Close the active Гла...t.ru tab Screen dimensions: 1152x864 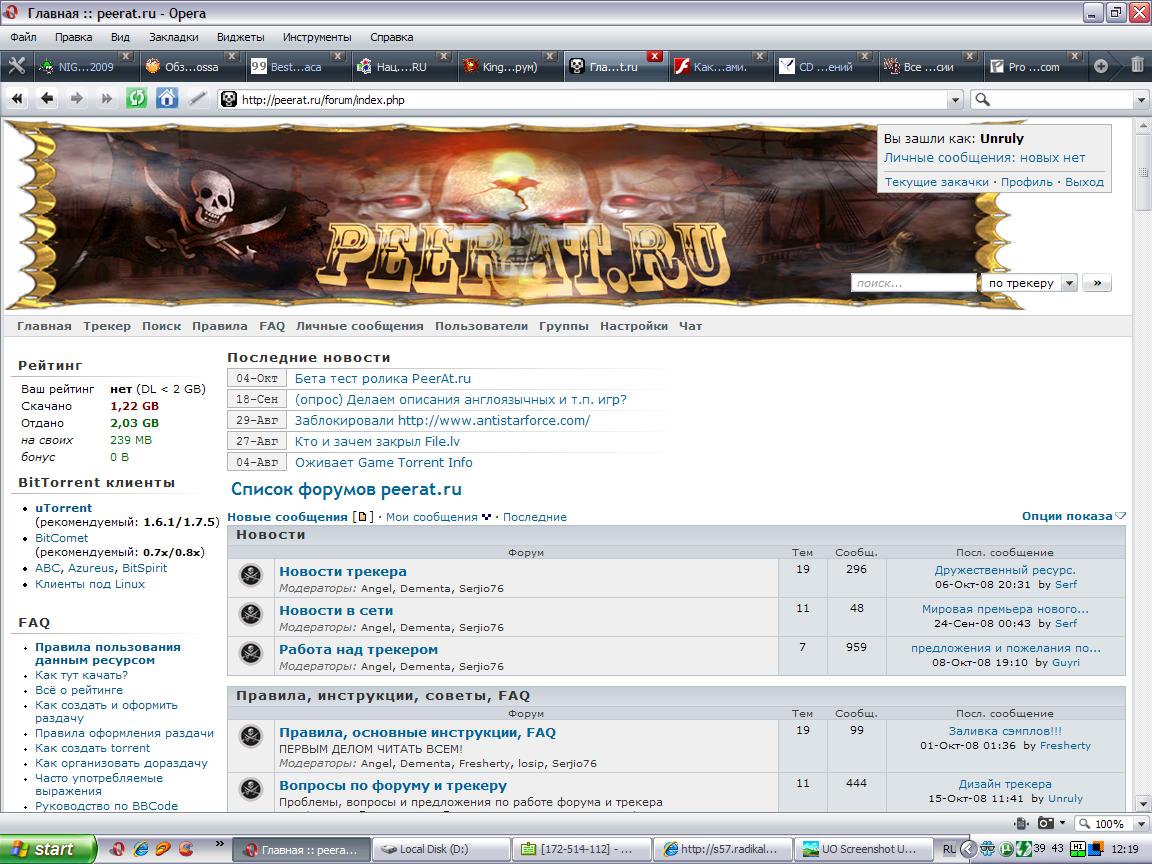(x=655, y=56)
